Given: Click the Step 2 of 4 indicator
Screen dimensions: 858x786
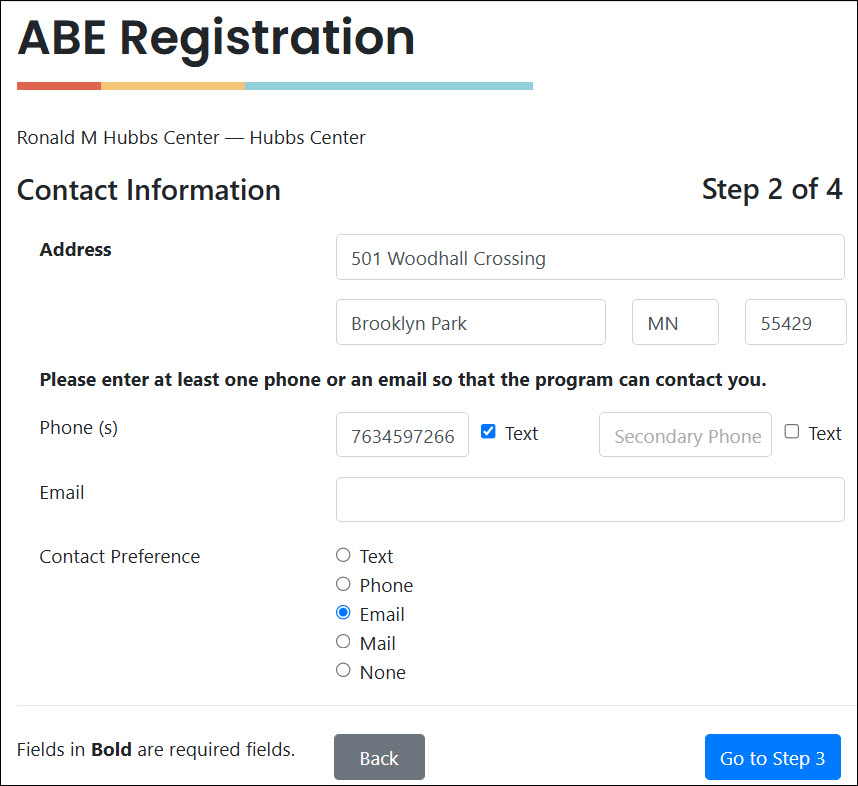Looking at the screenshot, I should point(771,189).
